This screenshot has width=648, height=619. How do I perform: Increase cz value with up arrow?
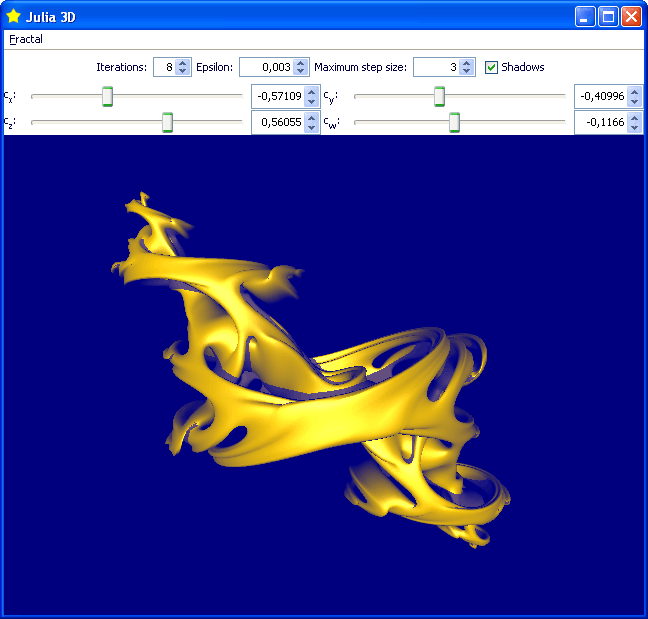312,118
